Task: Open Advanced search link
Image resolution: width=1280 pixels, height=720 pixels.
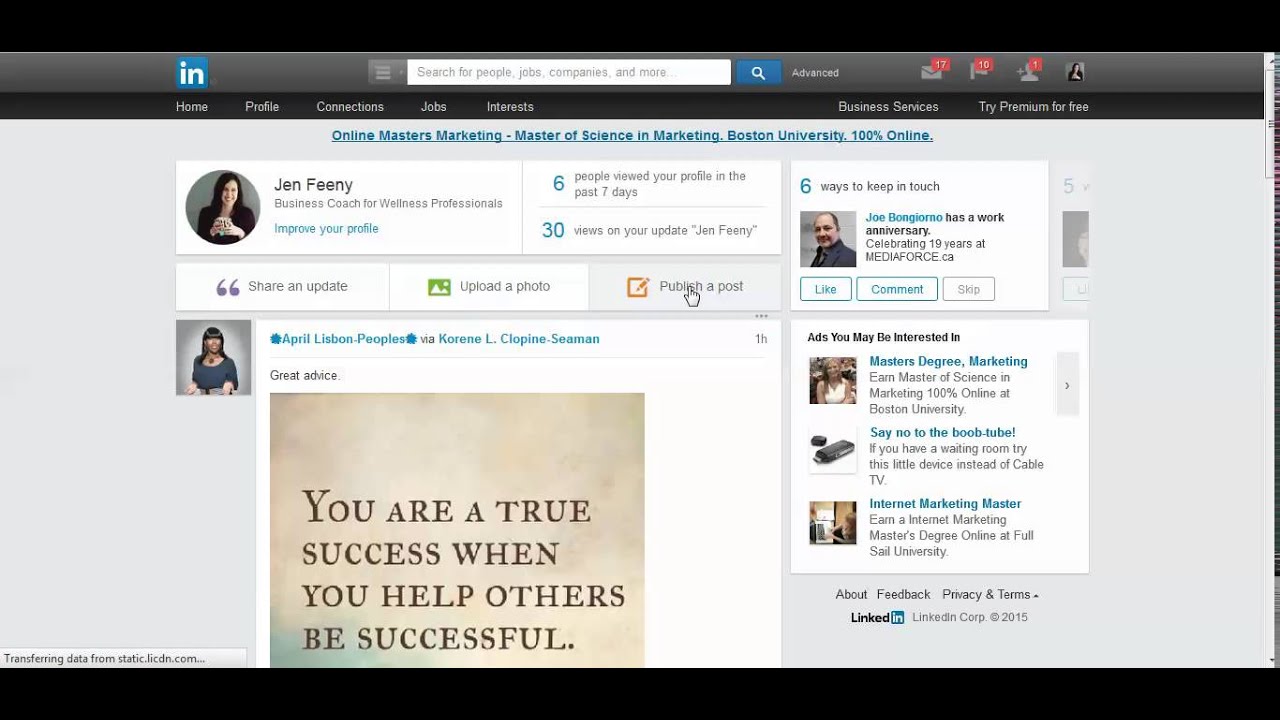Action: 815,72
